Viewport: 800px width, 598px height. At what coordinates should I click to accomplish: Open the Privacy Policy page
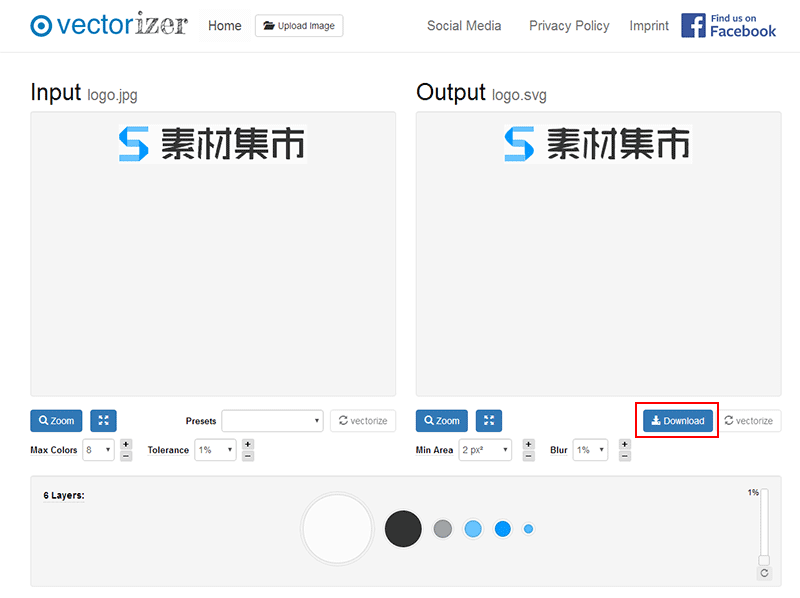(x=569, y=26)
